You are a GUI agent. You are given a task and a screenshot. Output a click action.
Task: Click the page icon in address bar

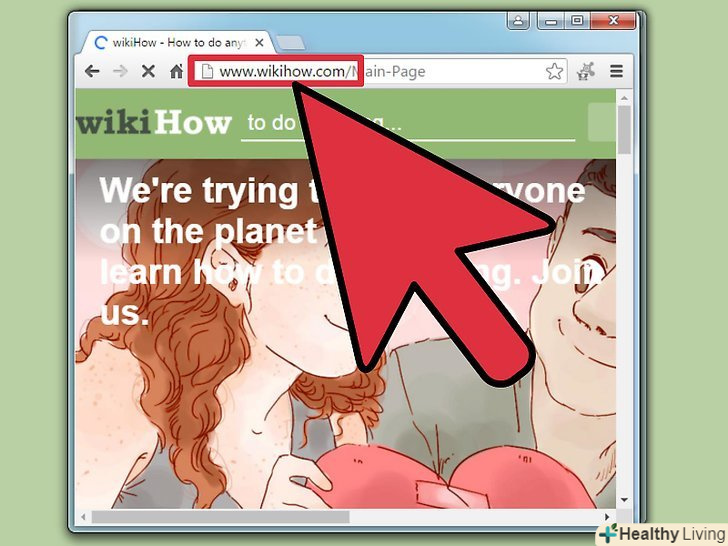coord(207,71)
